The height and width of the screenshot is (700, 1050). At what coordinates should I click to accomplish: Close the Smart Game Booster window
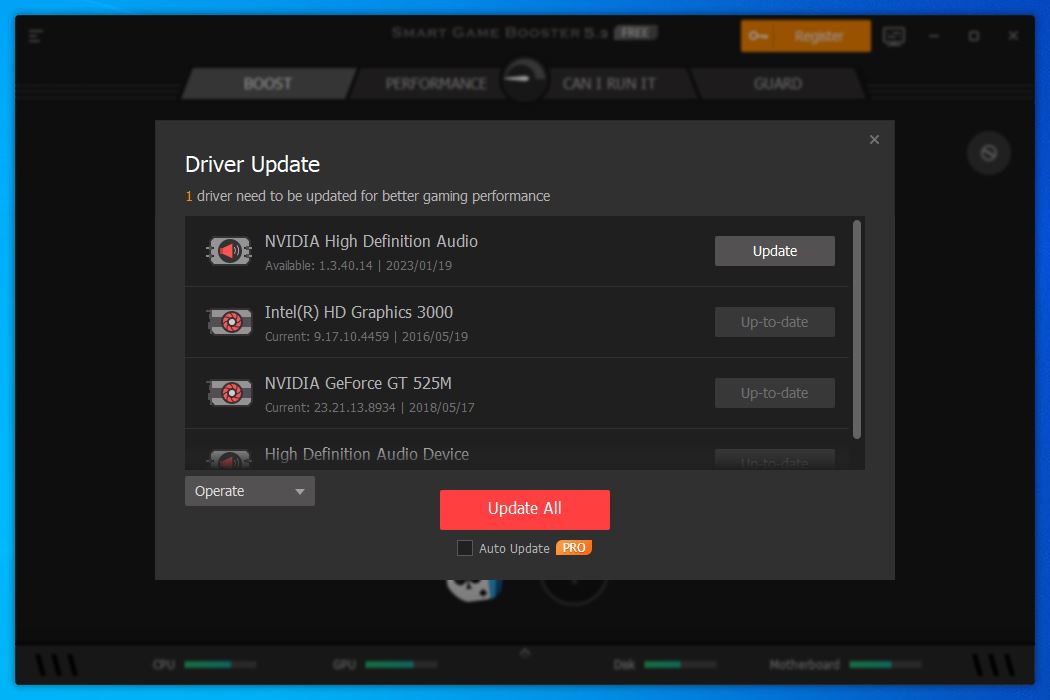coord(1013,36)
